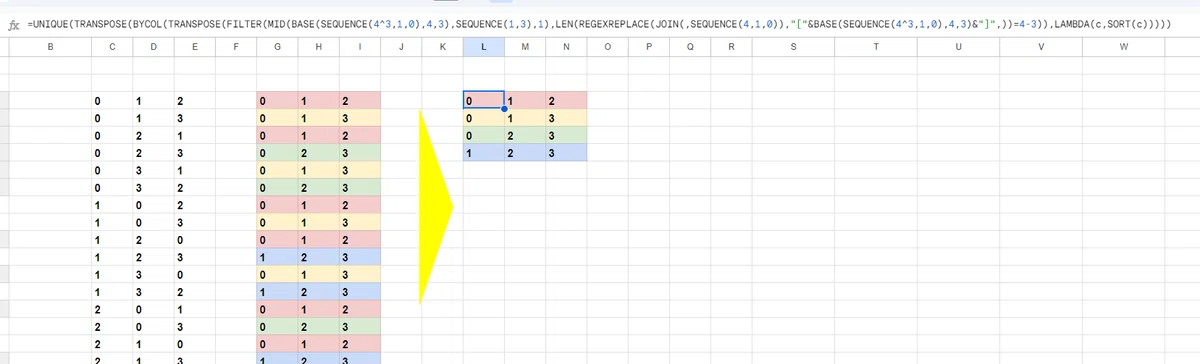Viewport: 1200px width, 364px height.
Task: Select the red cell with 1 in column M
Action: click(x=524, y=100)
